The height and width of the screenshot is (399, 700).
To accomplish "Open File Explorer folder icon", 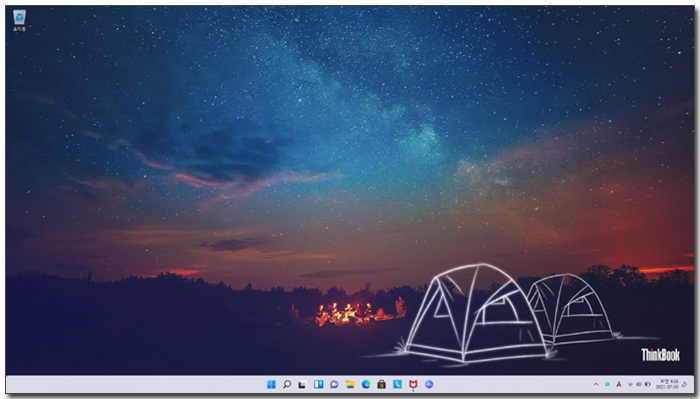I will coord(350,384).
